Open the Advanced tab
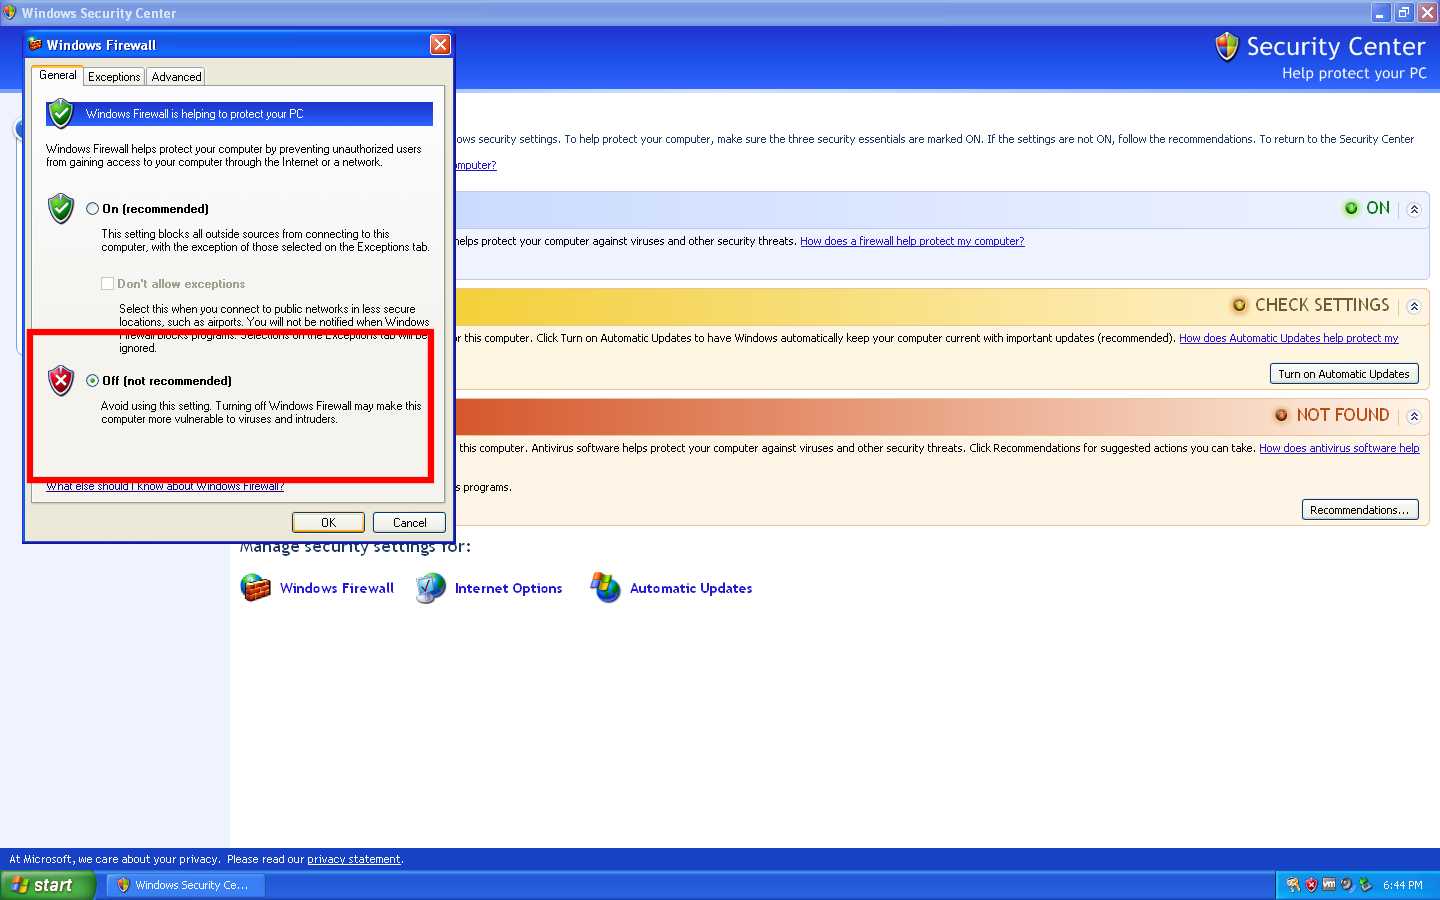Image resolution: width=1440 pixels, height=900 pixels. pos(176,77)
